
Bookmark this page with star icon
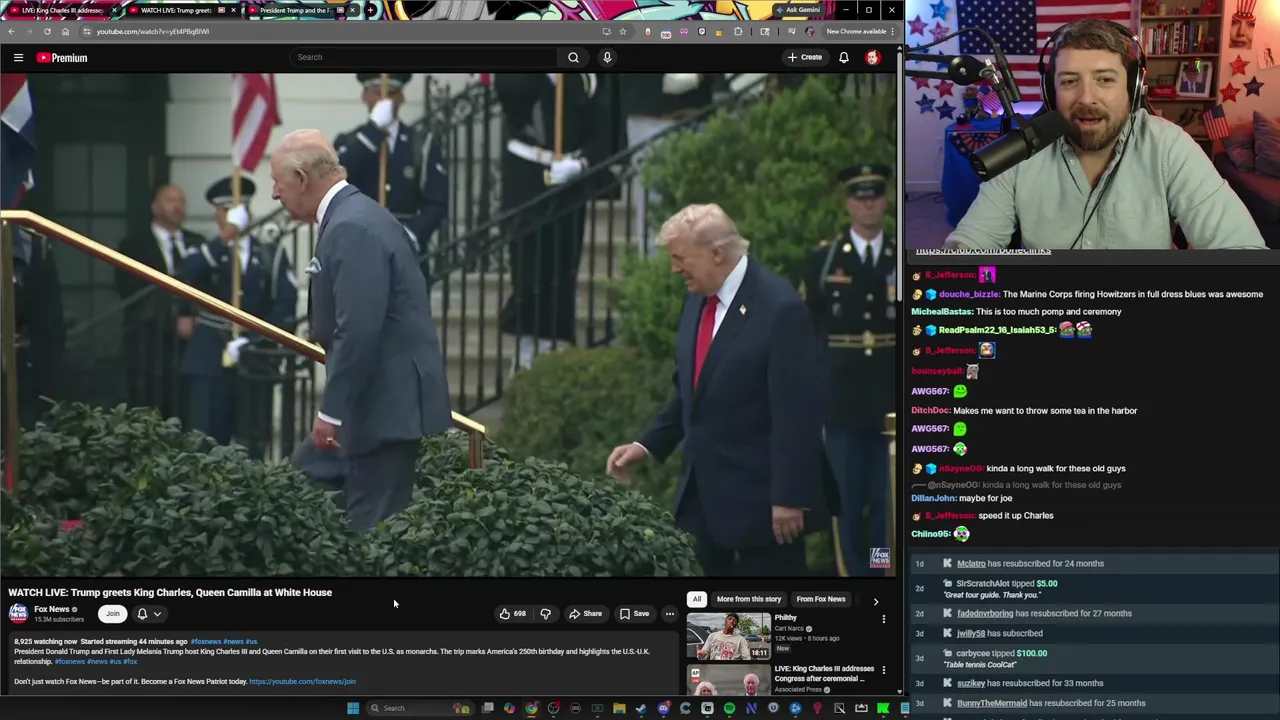[623, 31]
